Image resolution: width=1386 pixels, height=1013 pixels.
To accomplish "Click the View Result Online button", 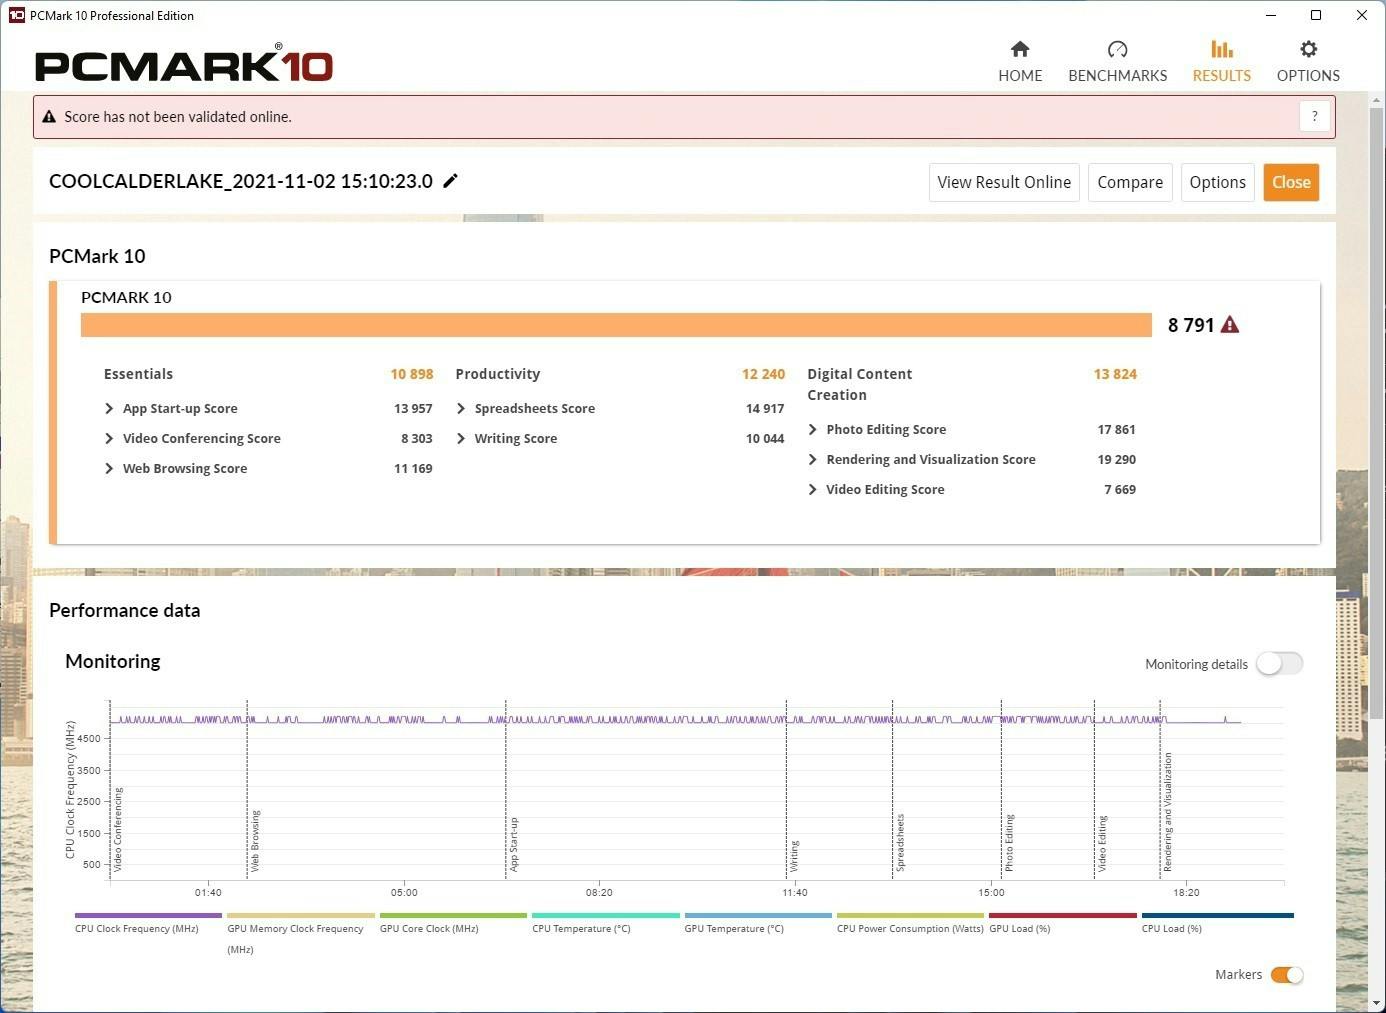I will point(1003,182).
